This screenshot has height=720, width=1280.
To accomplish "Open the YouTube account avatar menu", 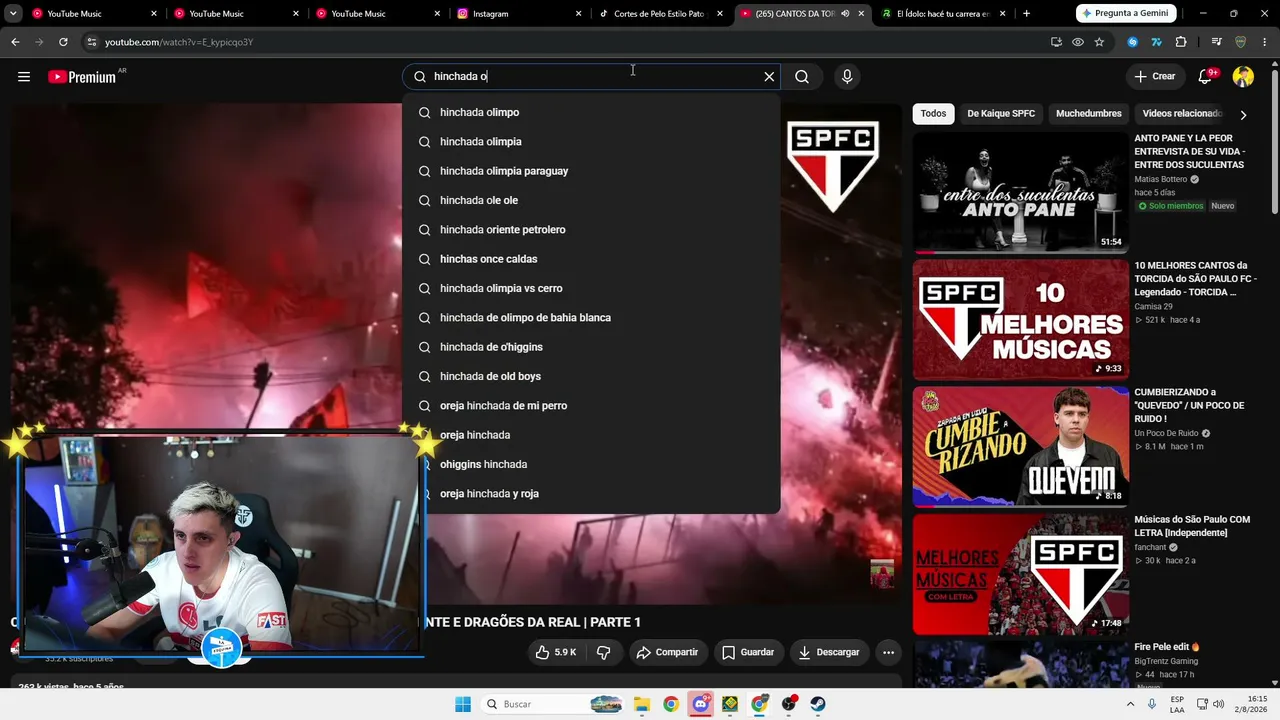I will tap(1243, 77).
